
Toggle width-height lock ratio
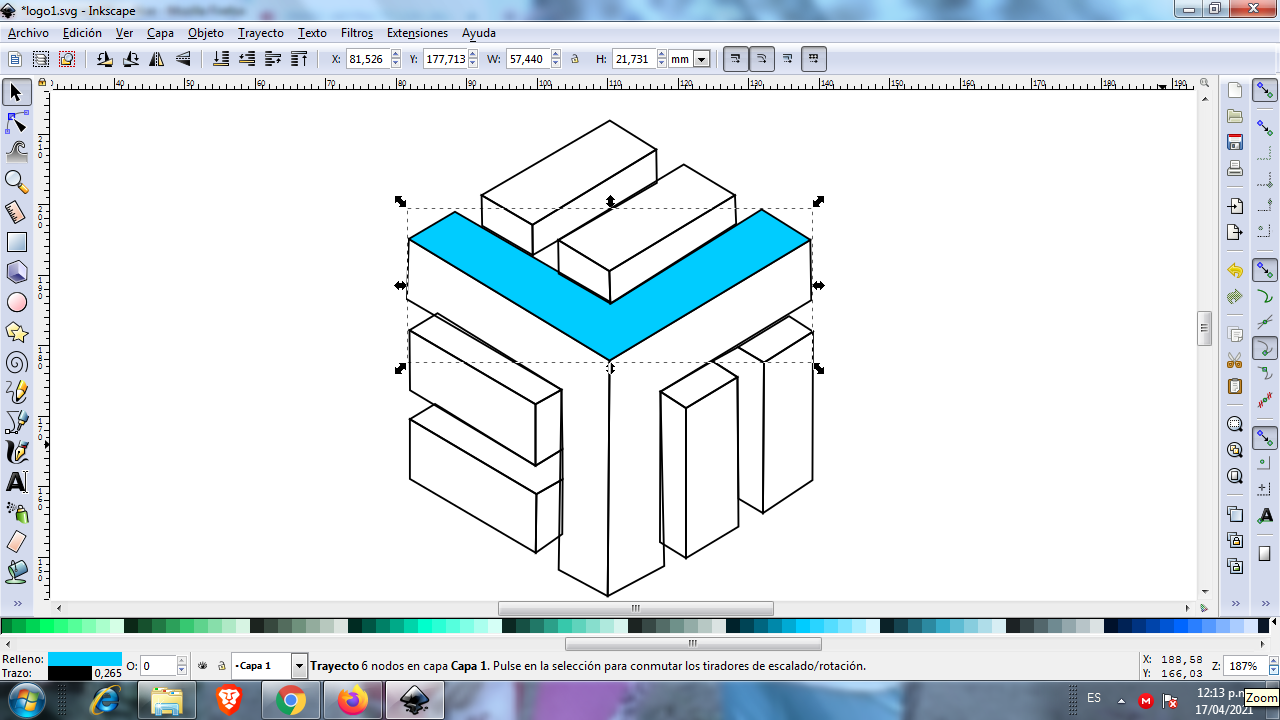(575, 59)
